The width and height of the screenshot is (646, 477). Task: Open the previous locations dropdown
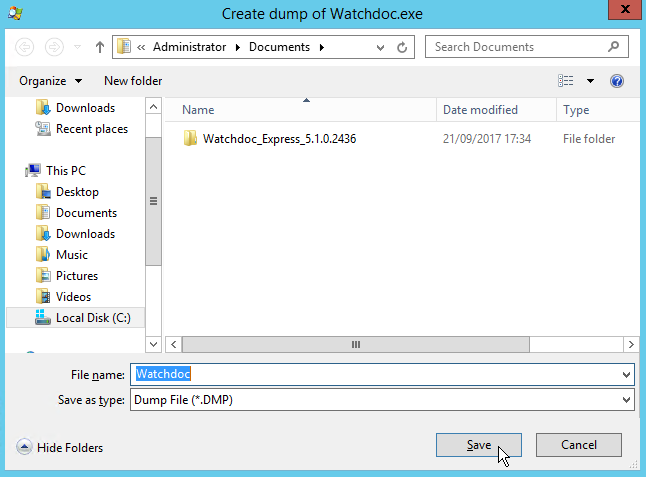click(380, 48)
